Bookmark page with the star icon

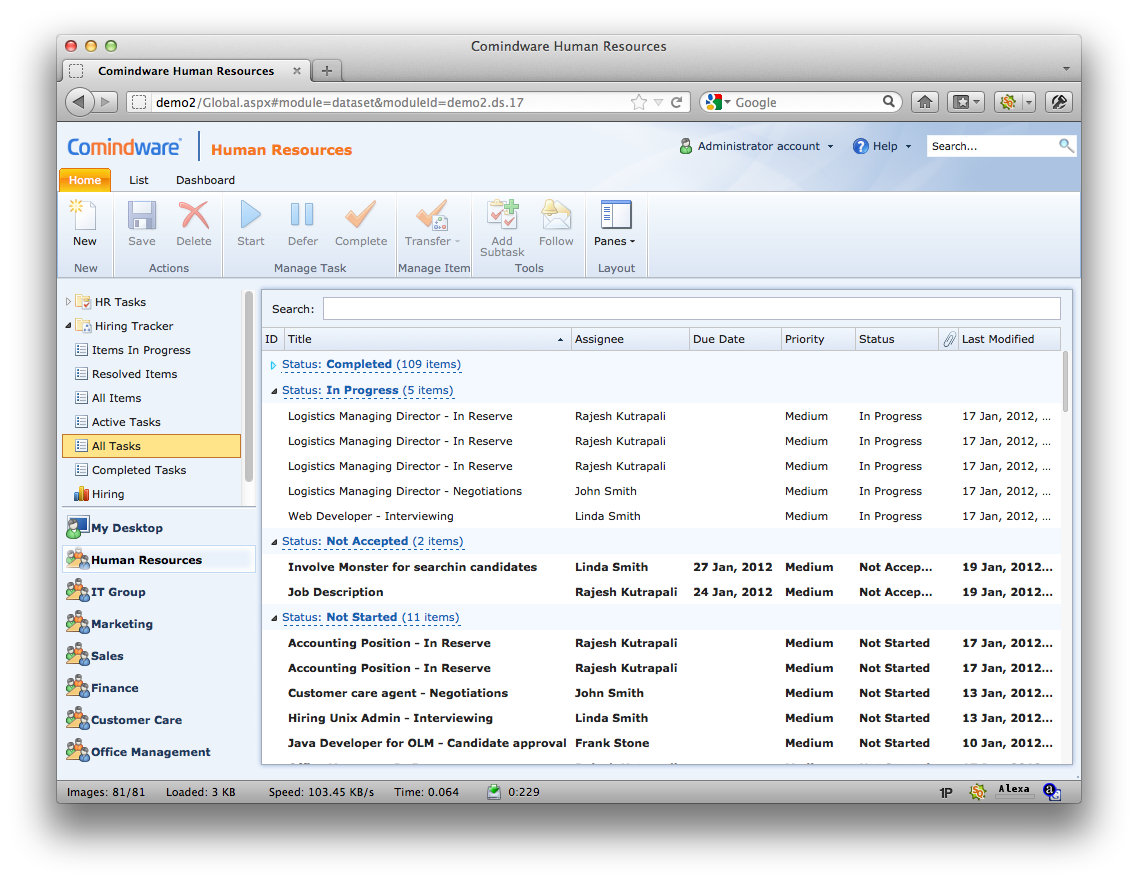(x=639, y=102)
